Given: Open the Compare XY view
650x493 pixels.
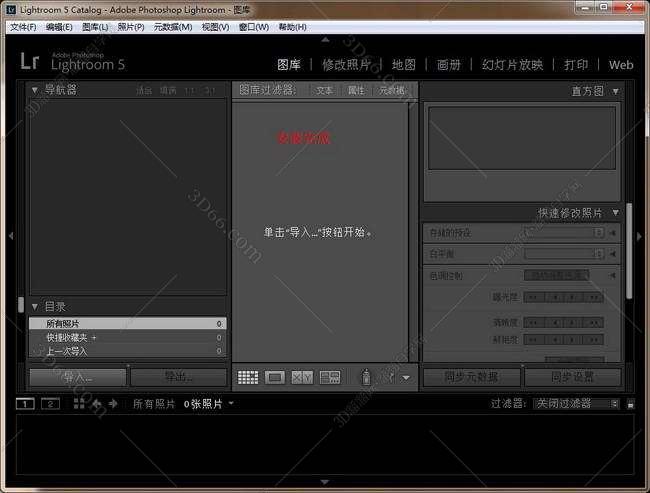Looking at the screenshot, I should [302, 377].
